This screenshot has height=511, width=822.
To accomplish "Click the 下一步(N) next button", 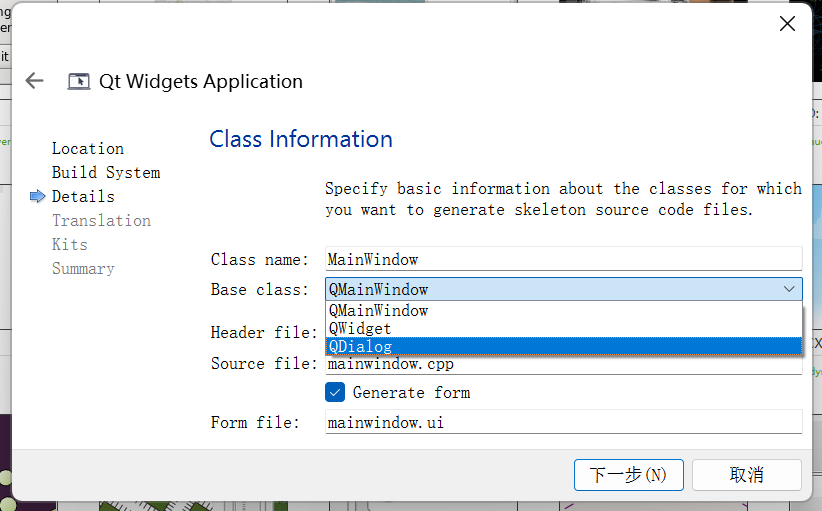I will click(x=629, y=475).
